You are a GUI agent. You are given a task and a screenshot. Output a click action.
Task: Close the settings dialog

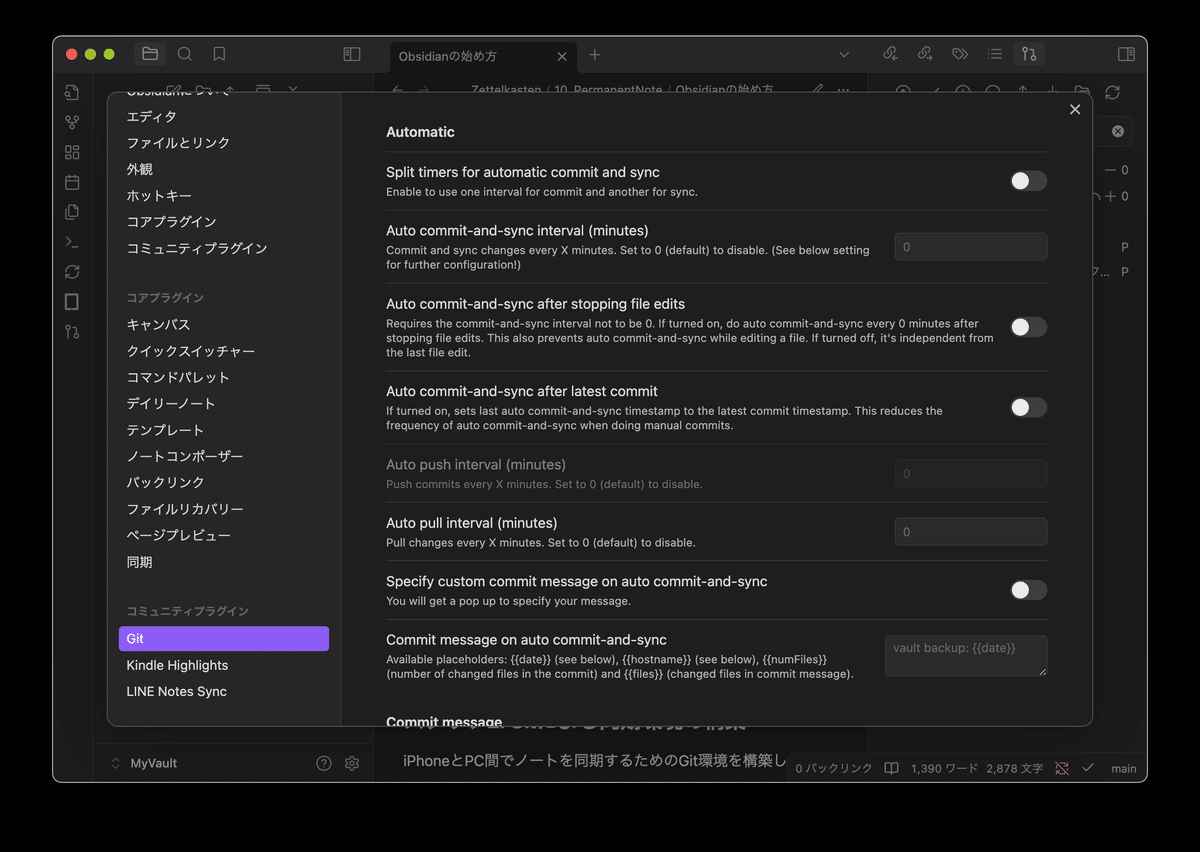[x=1075, y=110]
